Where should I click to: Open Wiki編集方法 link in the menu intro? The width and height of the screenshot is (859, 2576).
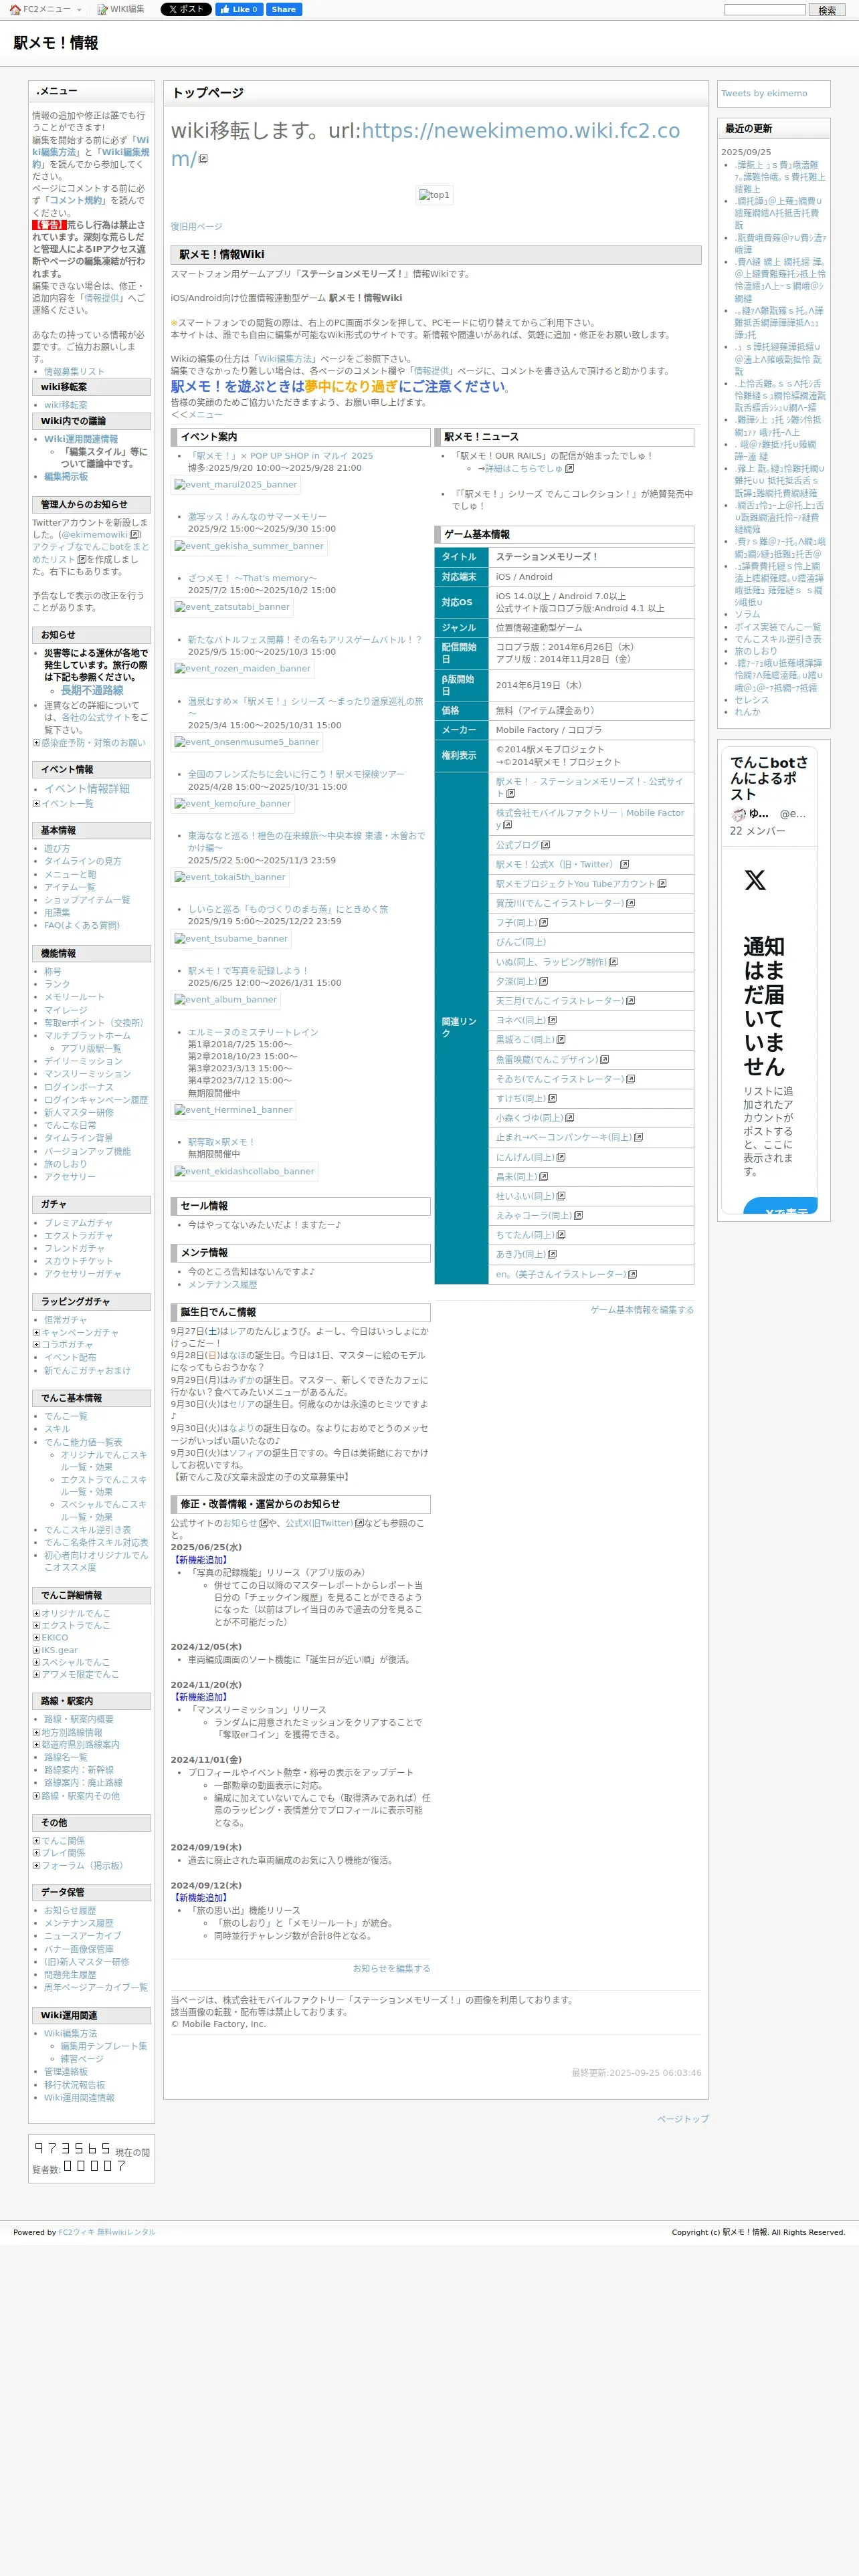[90, 146]
